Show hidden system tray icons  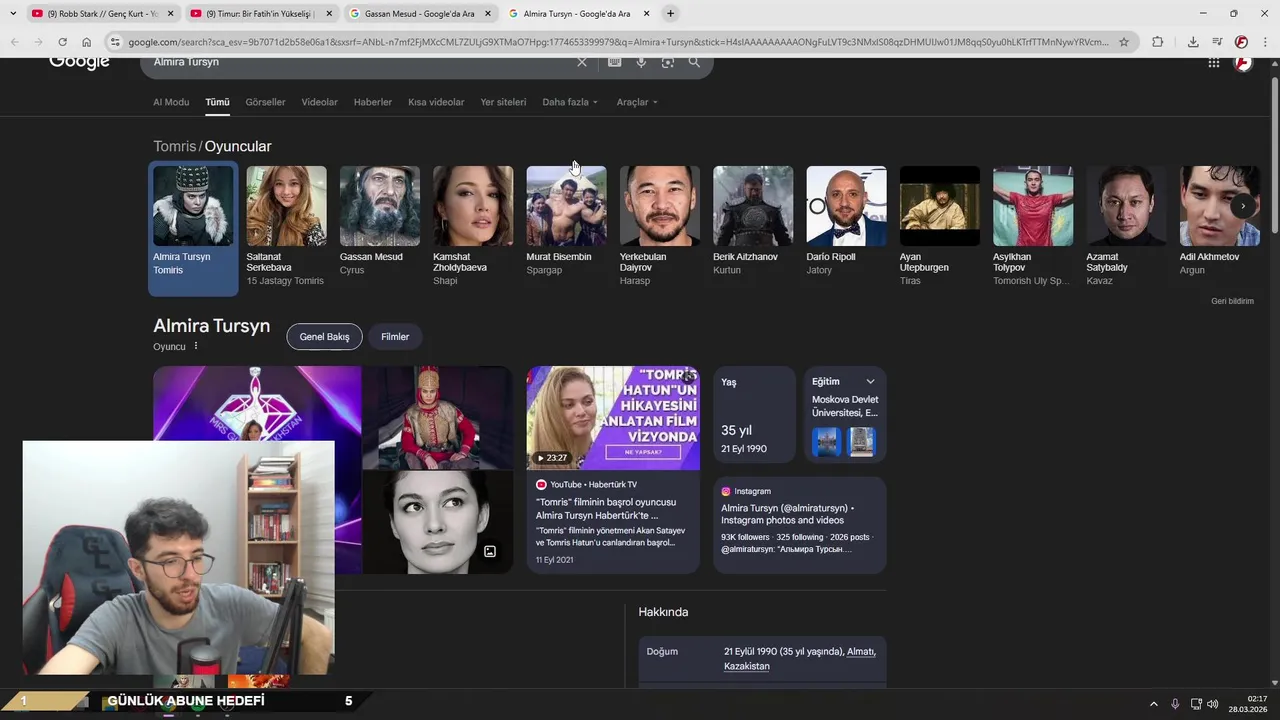1153,704
